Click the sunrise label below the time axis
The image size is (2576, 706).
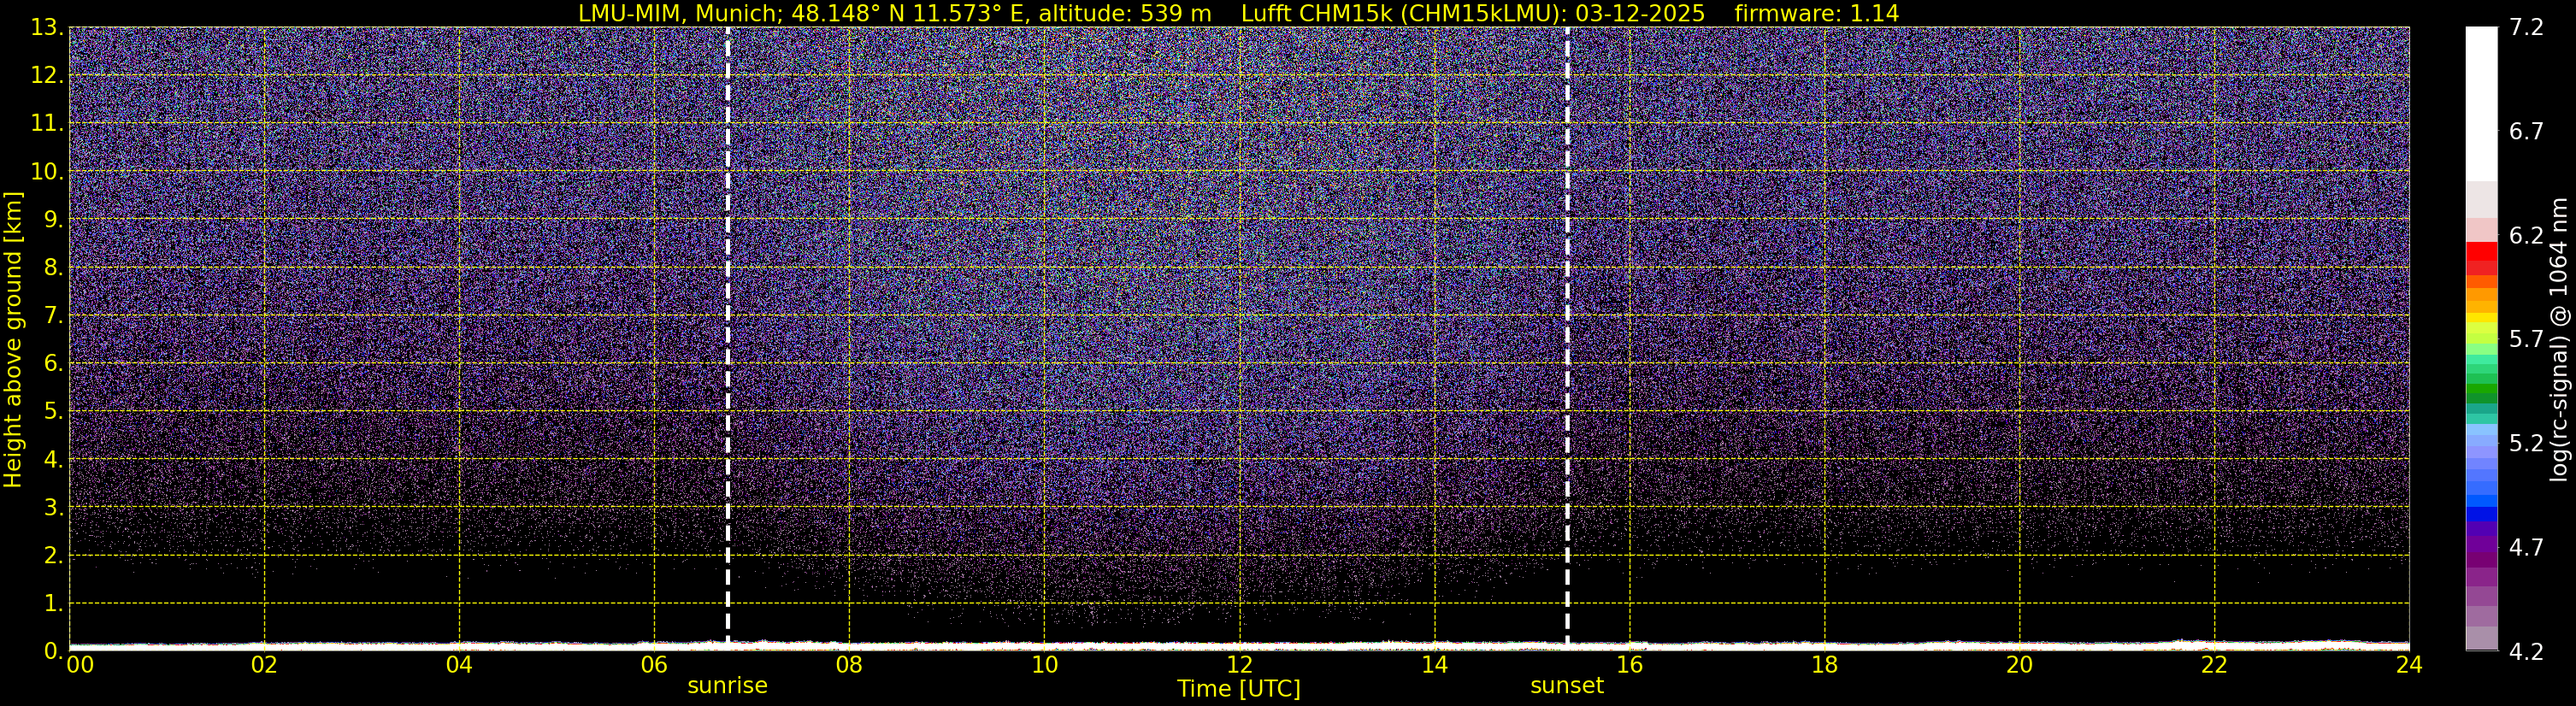click(x=727, y=686)
